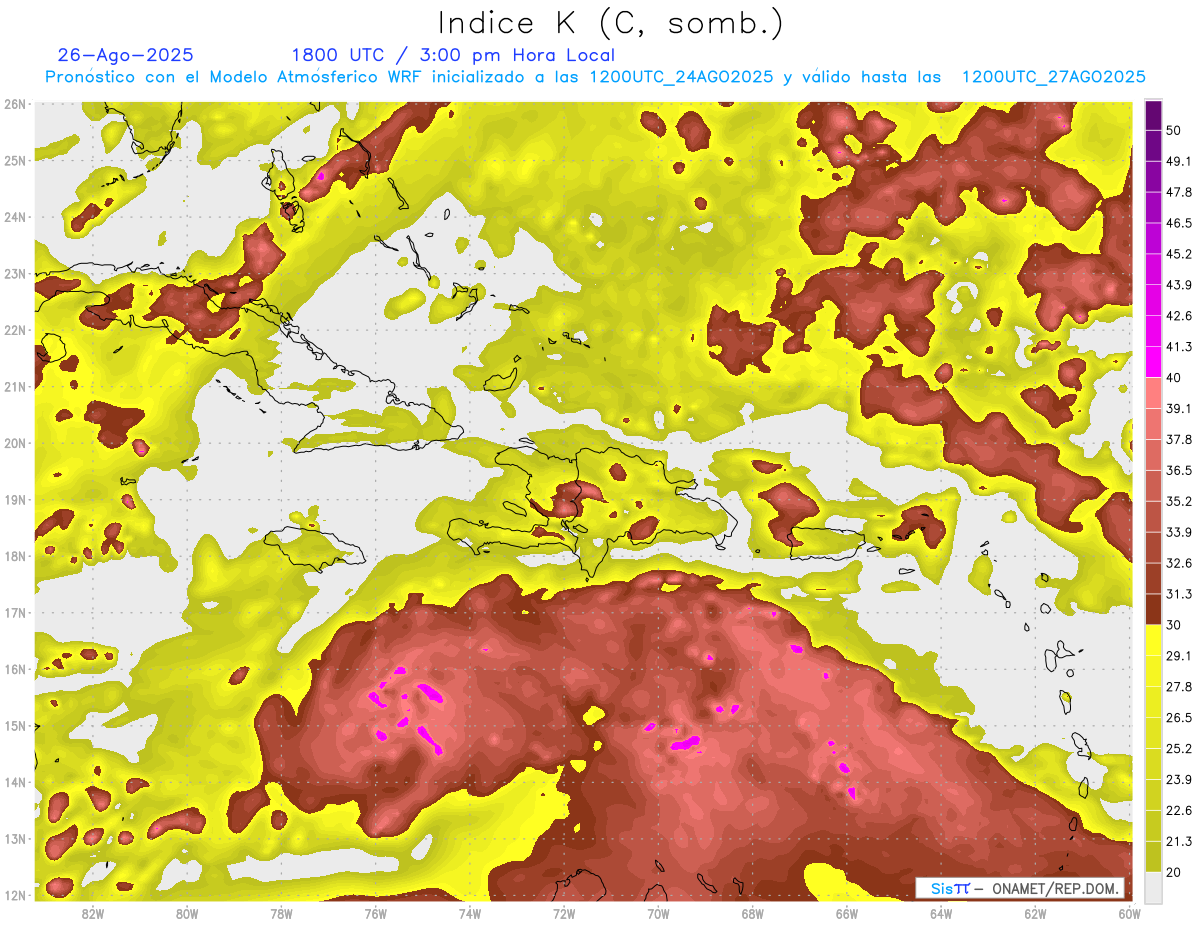The width and height of the screenshot is (1200, 927).
Task: Click the '42.6' colorbar value
Action: point(1179,315)
